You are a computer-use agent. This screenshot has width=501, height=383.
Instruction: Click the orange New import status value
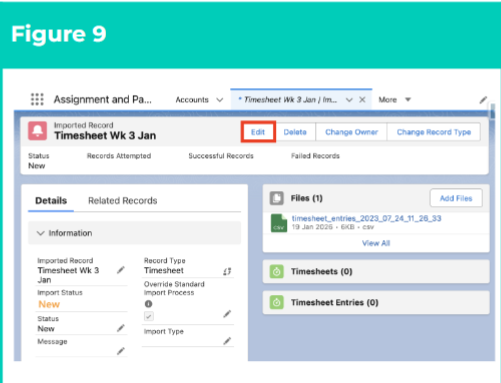pyautogui.click(x=49, y=304)
